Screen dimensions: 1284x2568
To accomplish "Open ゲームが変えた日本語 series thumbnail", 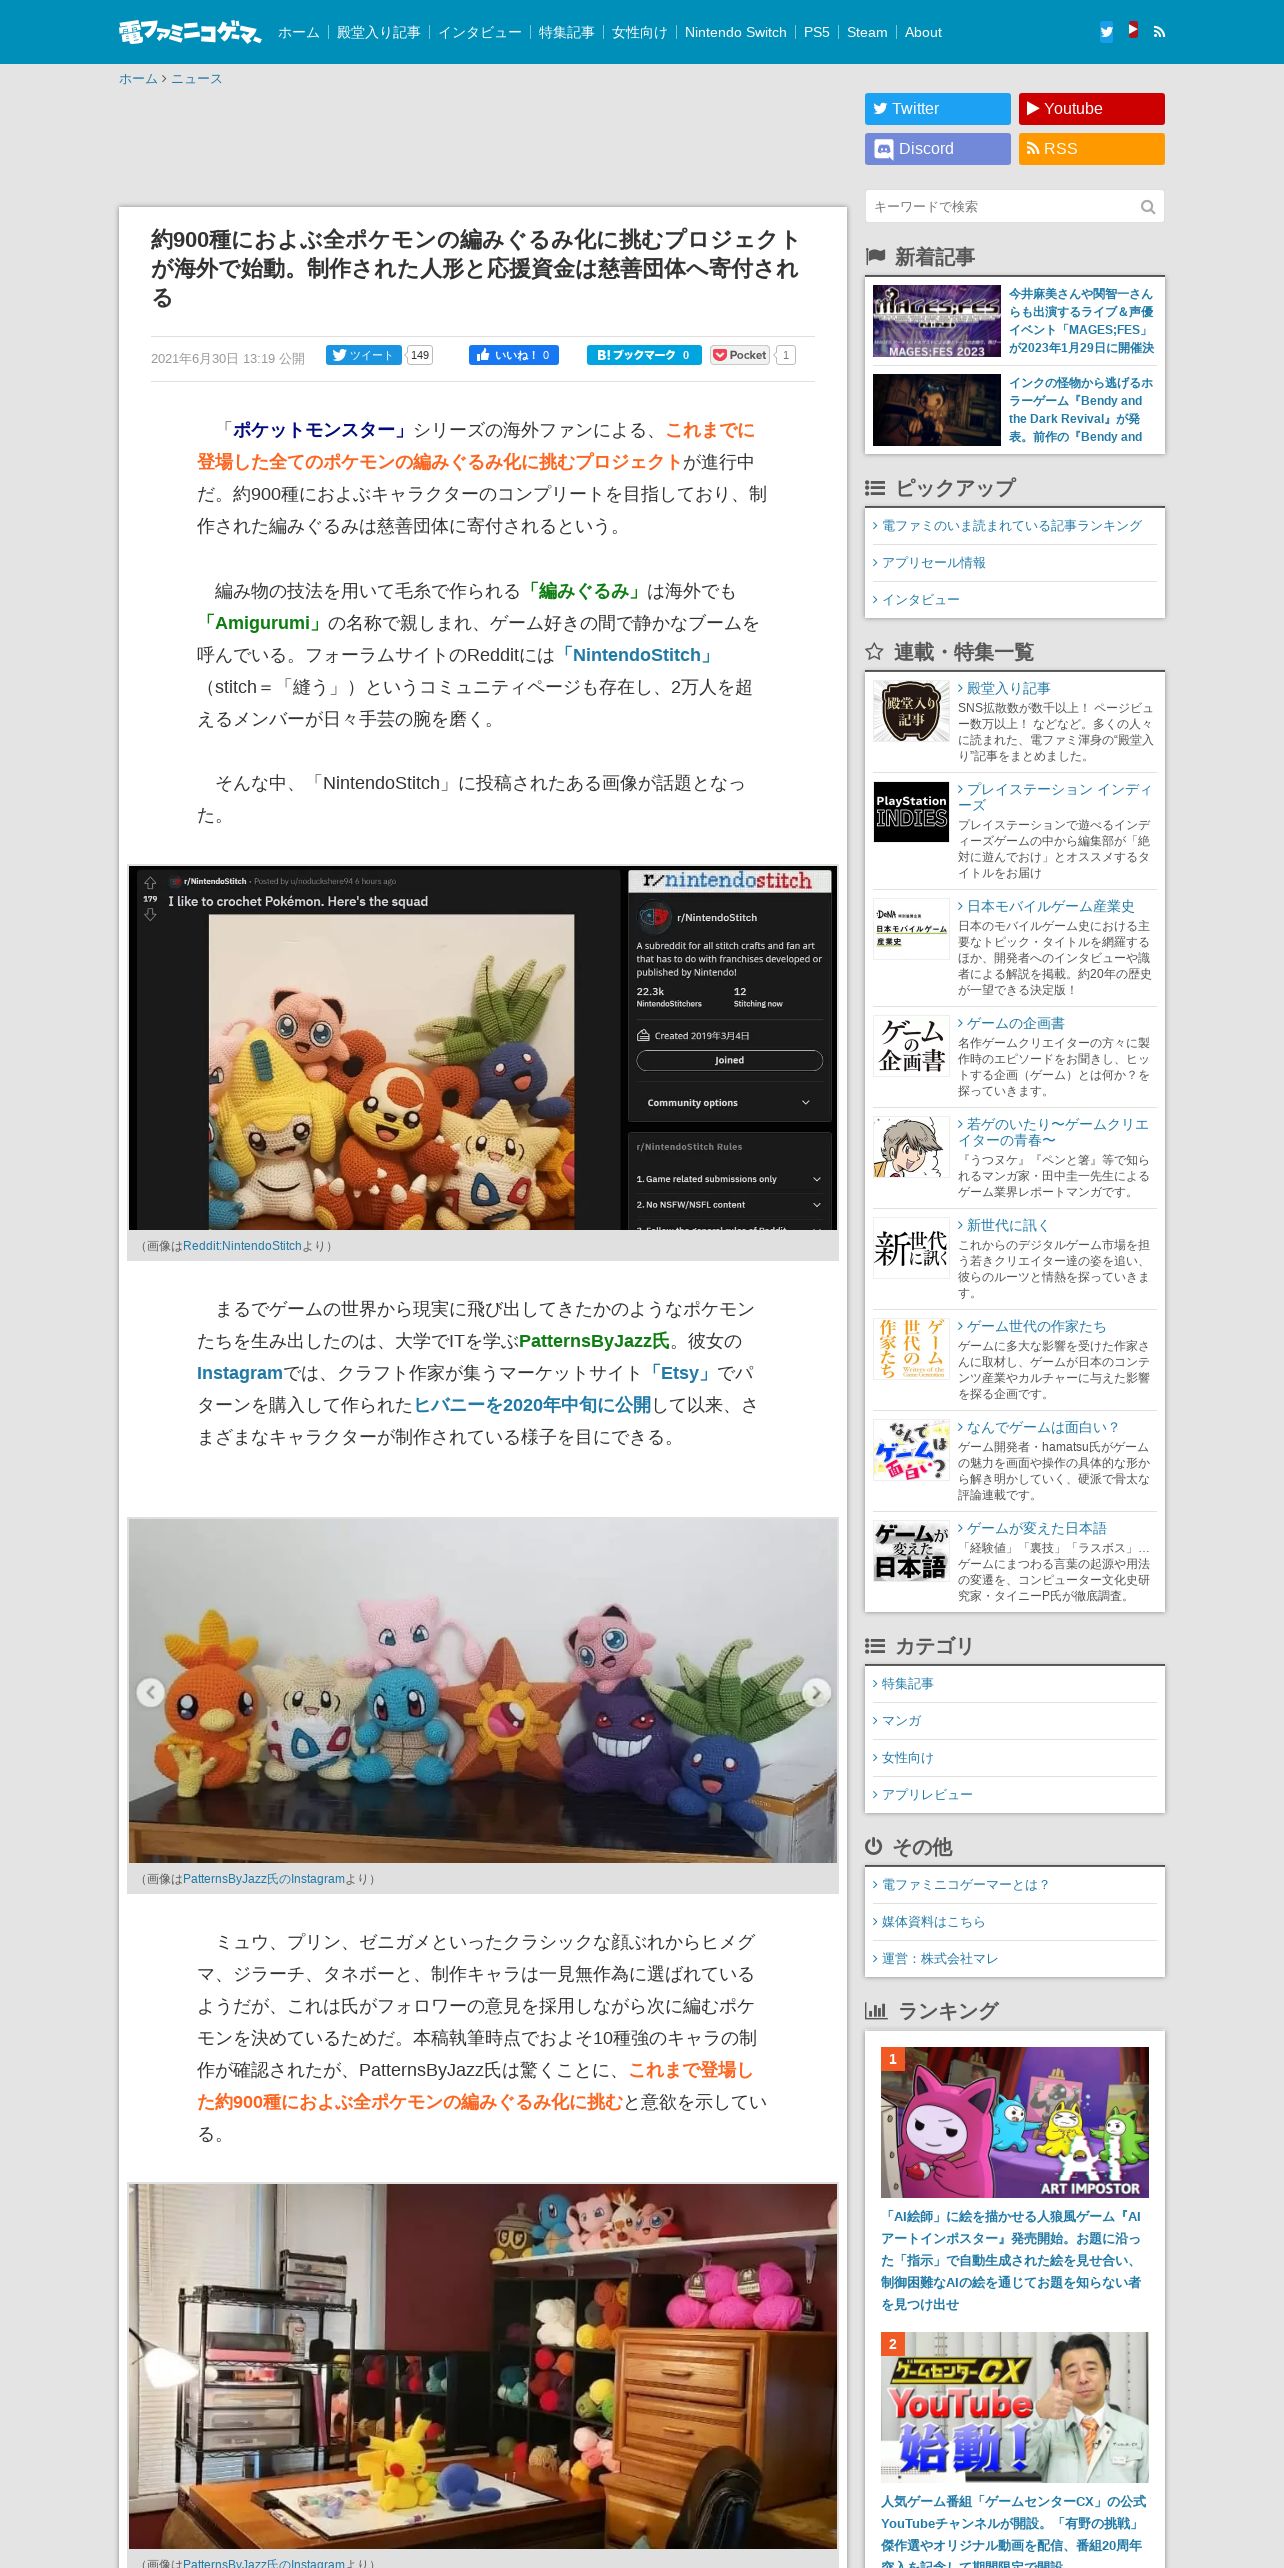I will click(x=911, y=1551).
